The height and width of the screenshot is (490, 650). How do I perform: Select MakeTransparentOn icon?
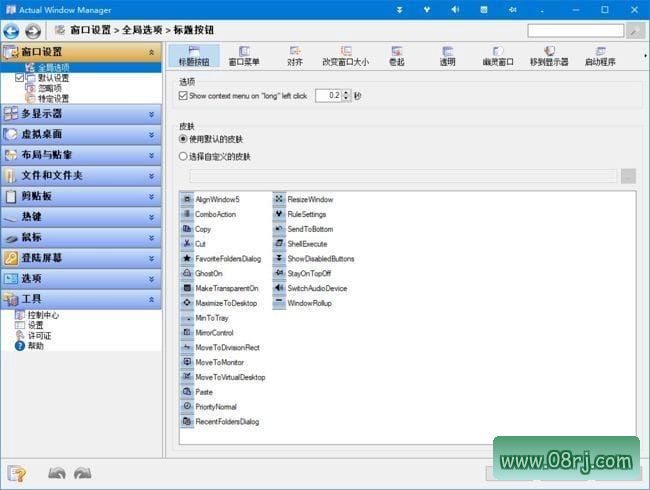pos(187,288)
